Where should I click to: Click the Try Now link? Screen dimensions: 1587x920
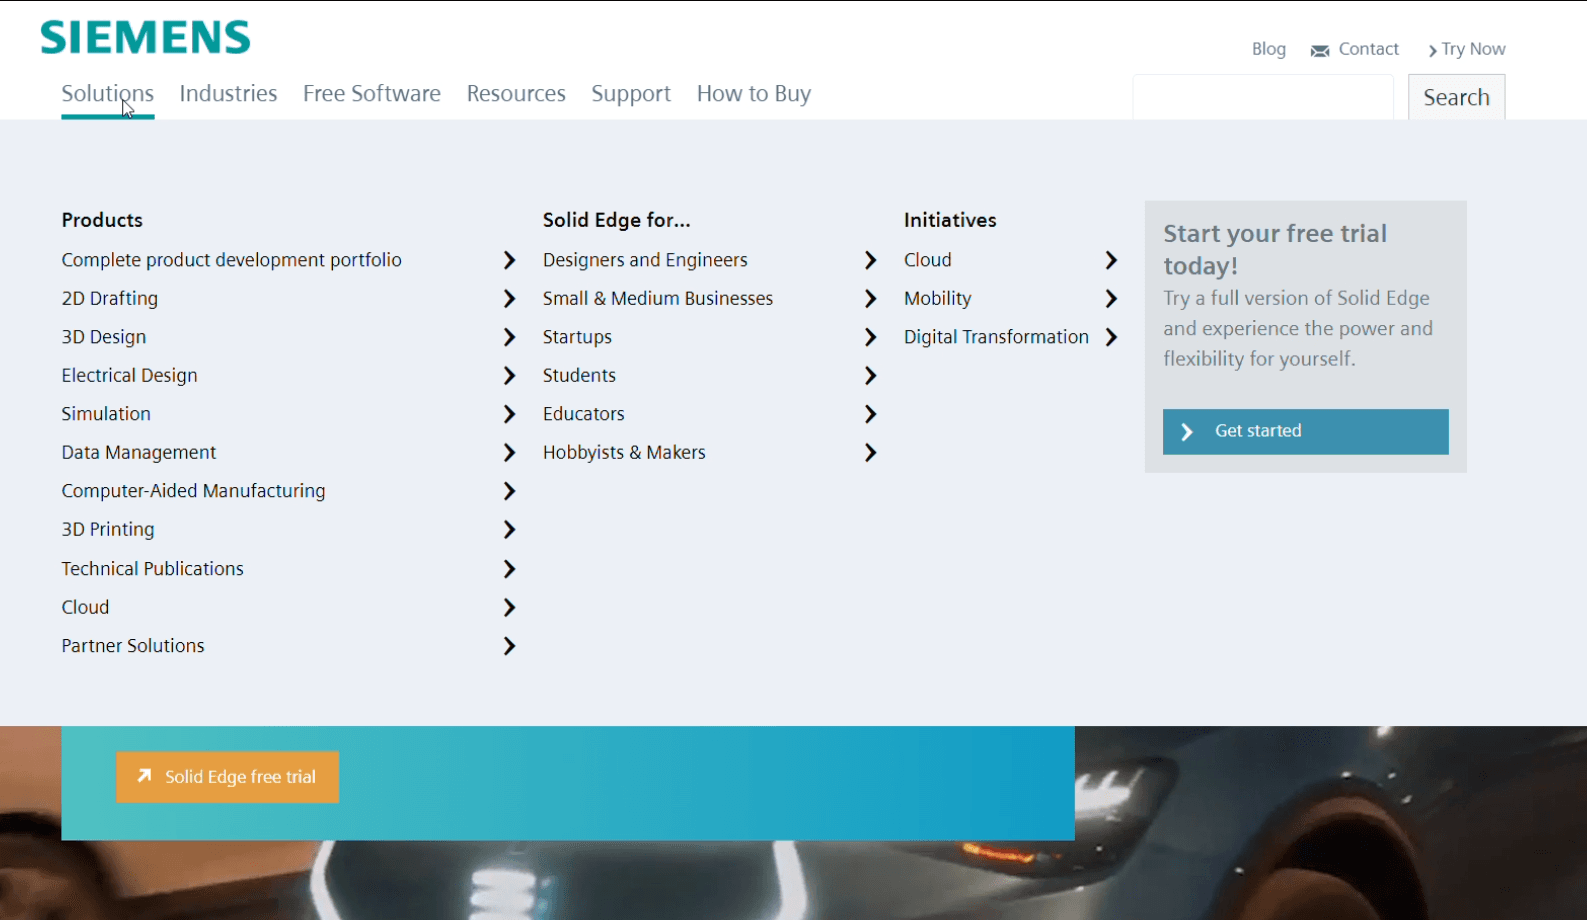click(1473, 49)
